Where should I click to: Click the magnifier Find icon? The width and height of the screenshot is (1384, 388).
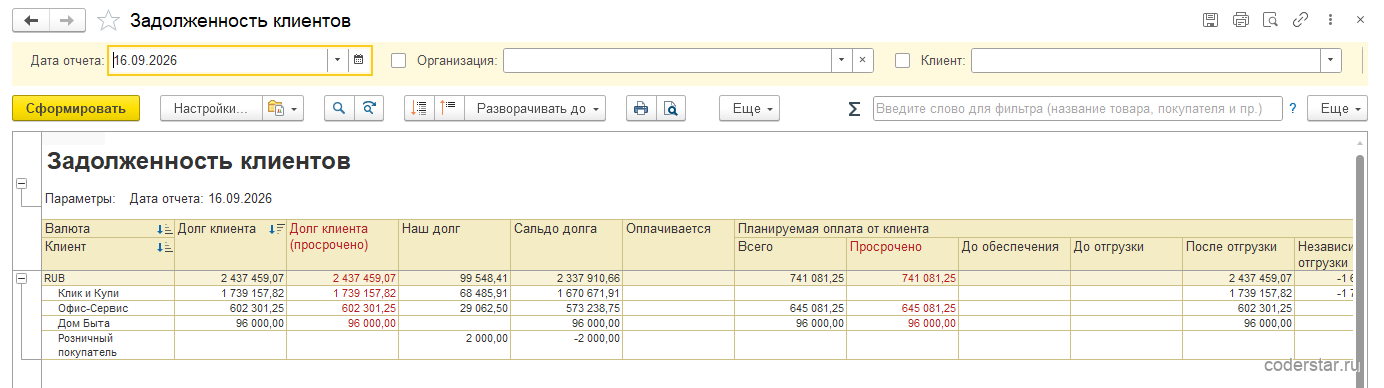point(339,108)
